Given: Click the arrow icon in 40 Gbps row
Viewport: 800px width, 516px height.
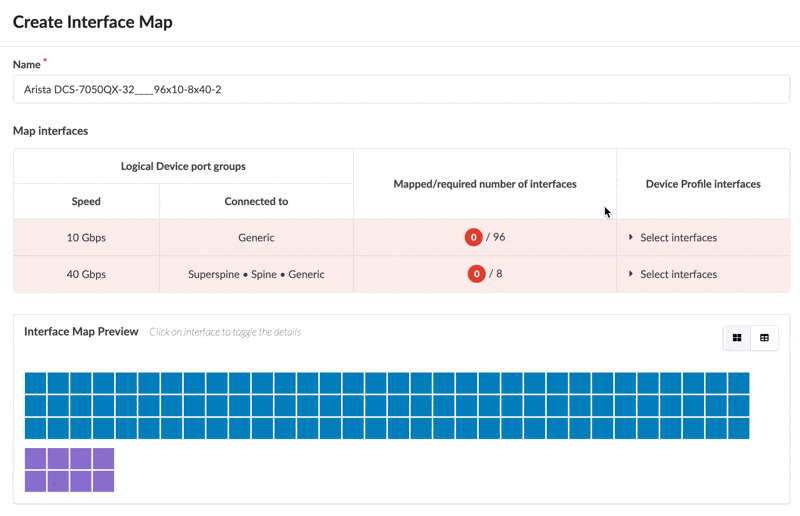Looking at the screenshot, I should [x=631, y=274].
